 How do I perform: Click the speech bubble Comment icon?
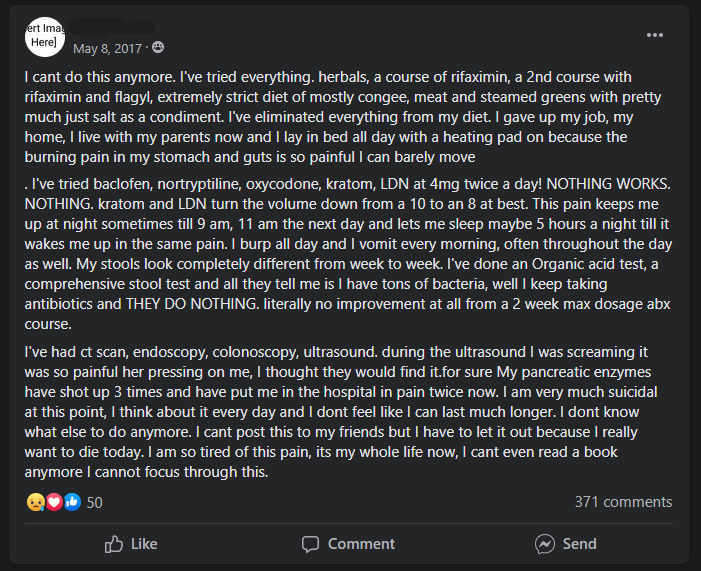click(310, 544)
